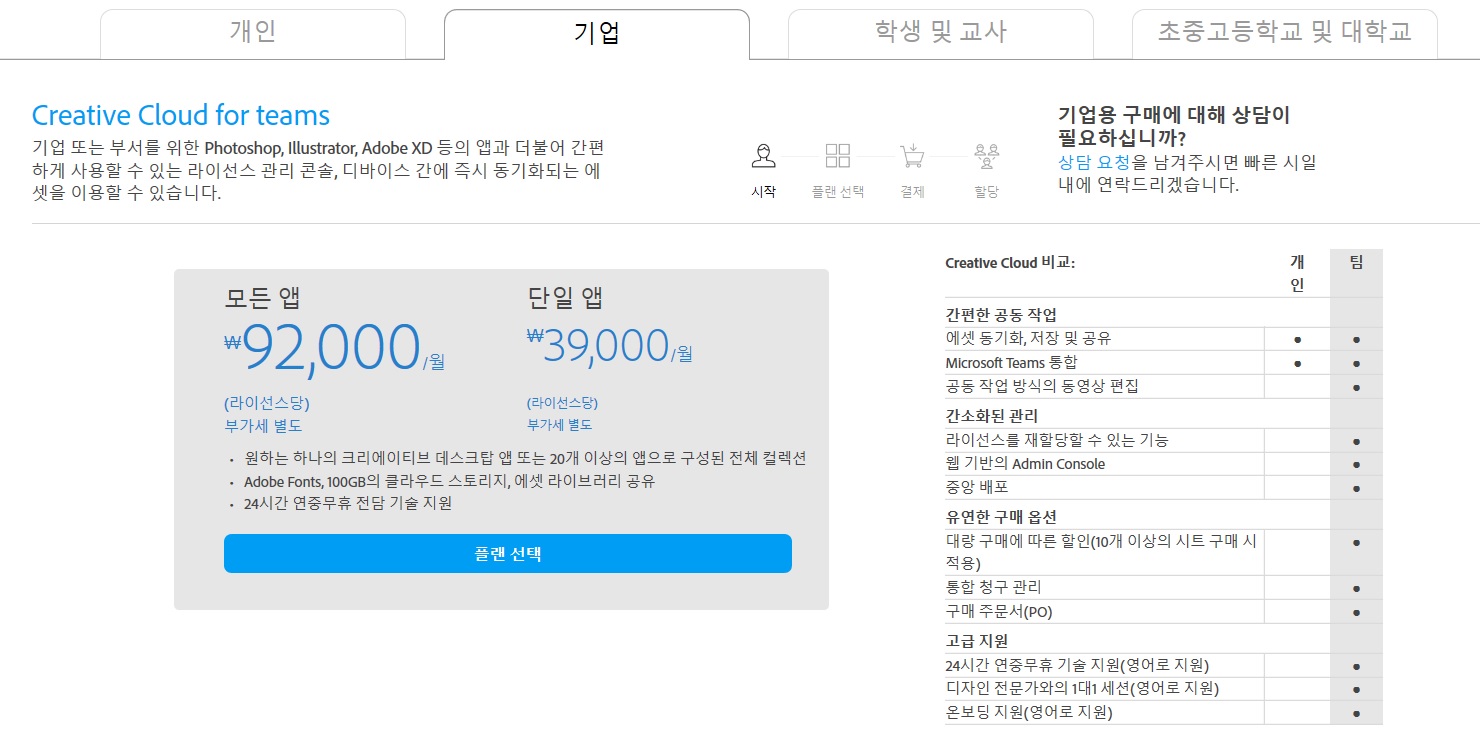Click the 온보딩 지원(영어로 지원) row
Image resolution: width=1480 pixels, height=743 pixels.
click(1163, 713)
